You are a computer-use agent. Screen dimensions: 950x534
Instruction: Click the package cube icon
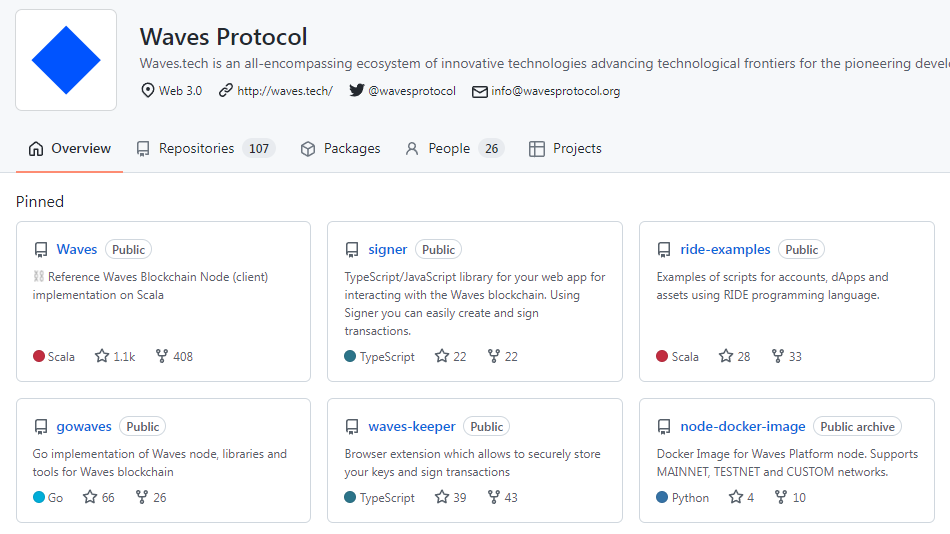coord(308,149)
